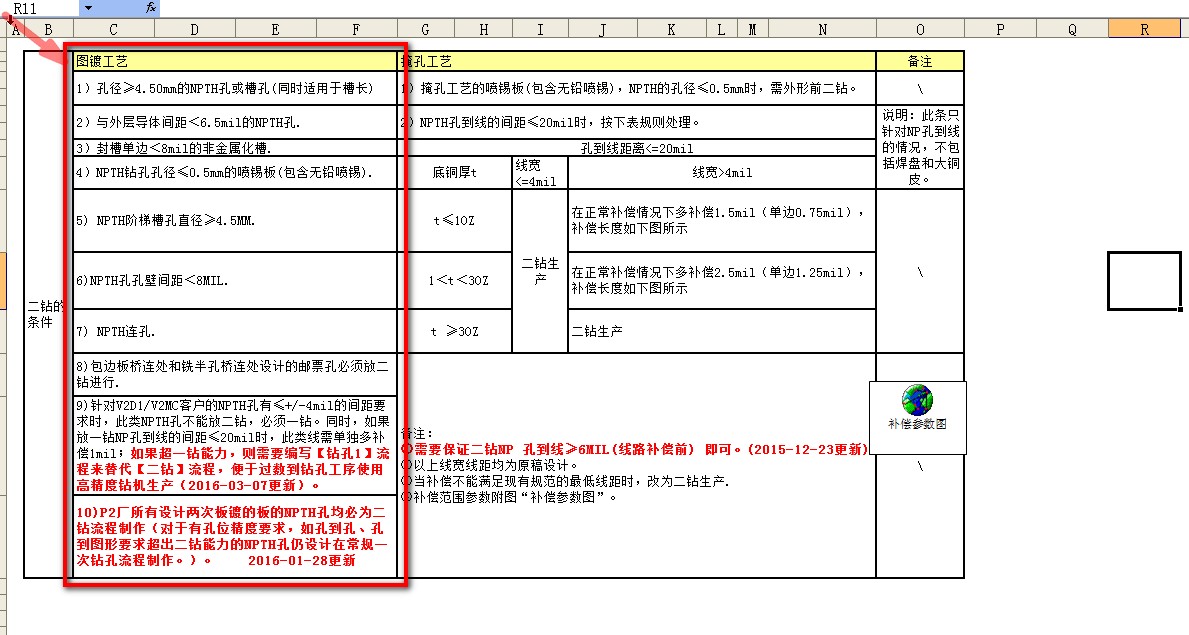This screenshot has width=1189, height=635.
Task: Select red text cell 10)P2厂所有设计两次板镀
Action: click(235, 536)
